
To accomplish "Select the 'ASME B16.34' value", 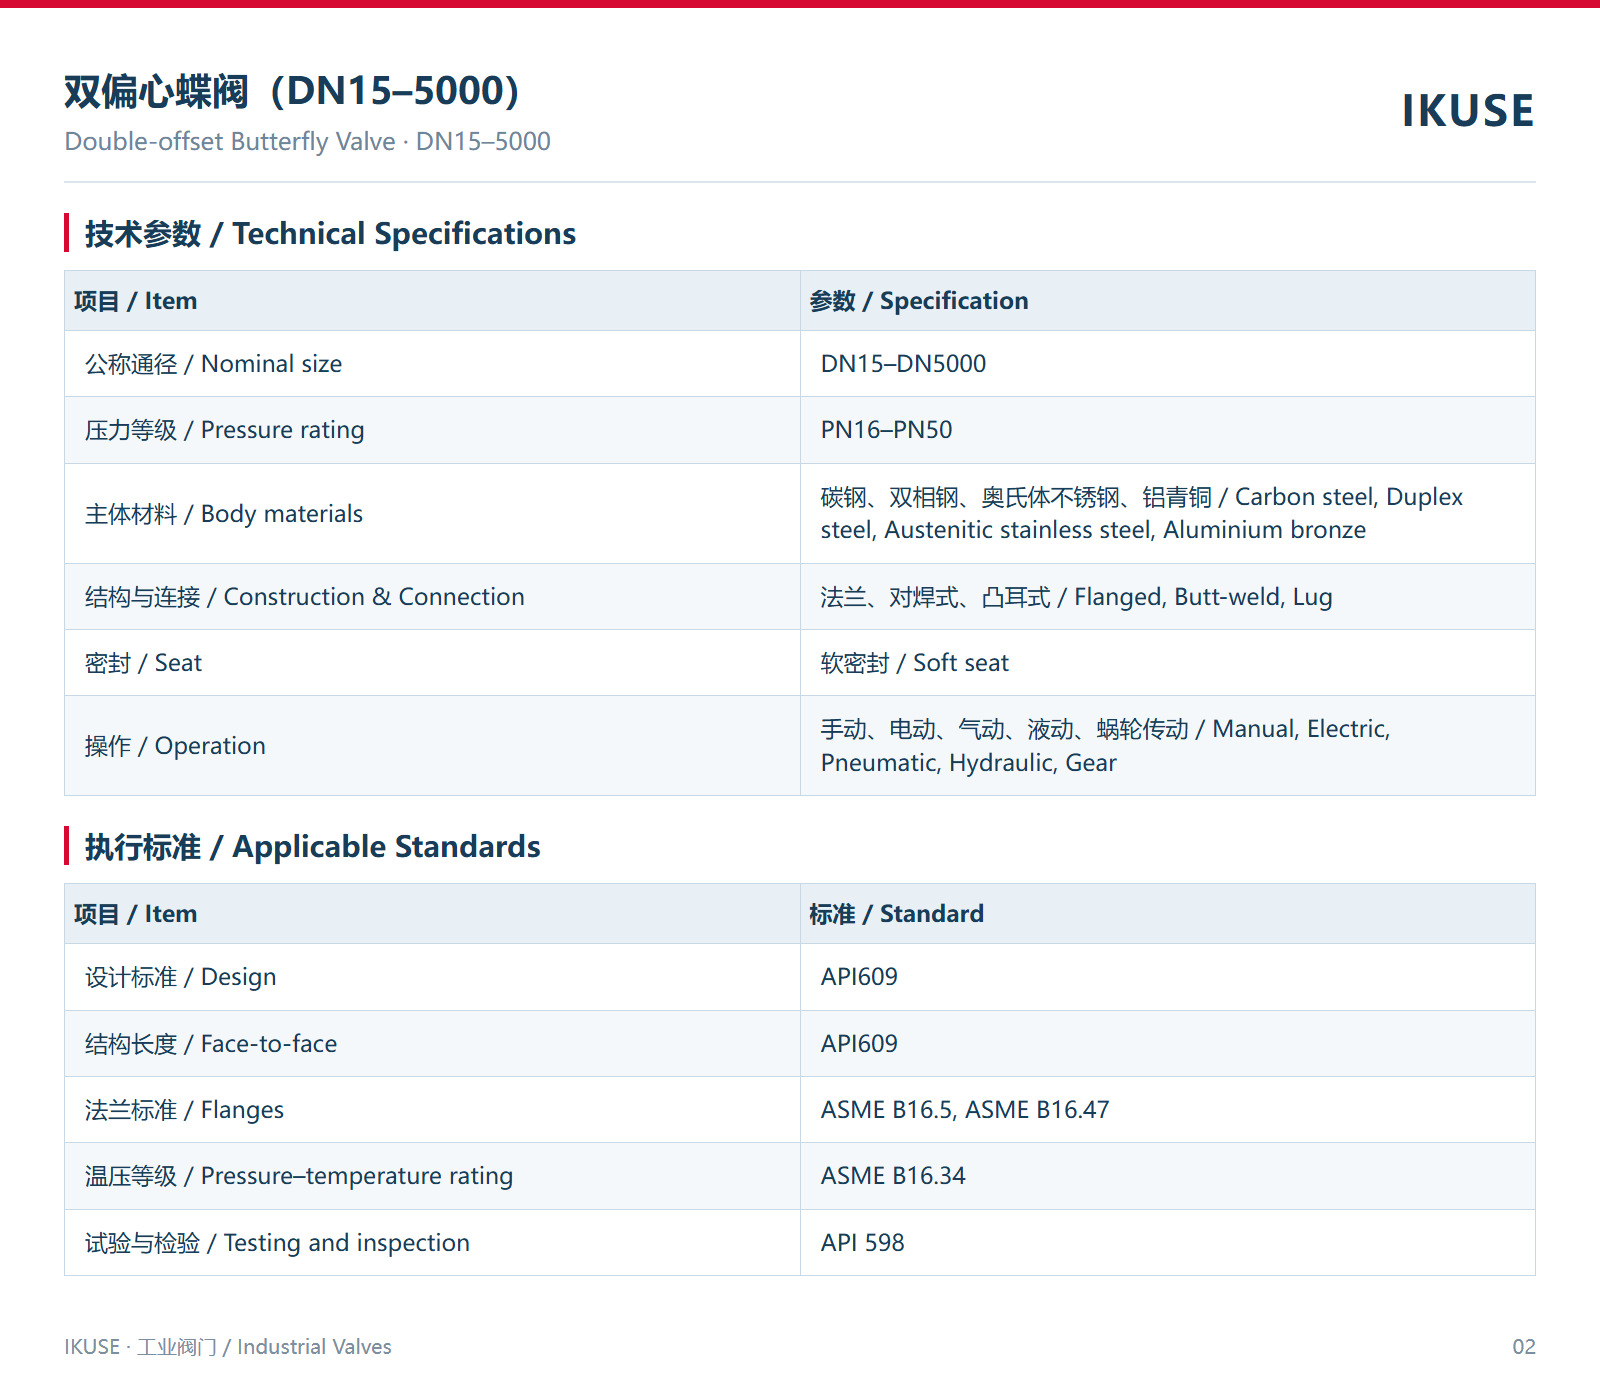I will coord(893,1176).
